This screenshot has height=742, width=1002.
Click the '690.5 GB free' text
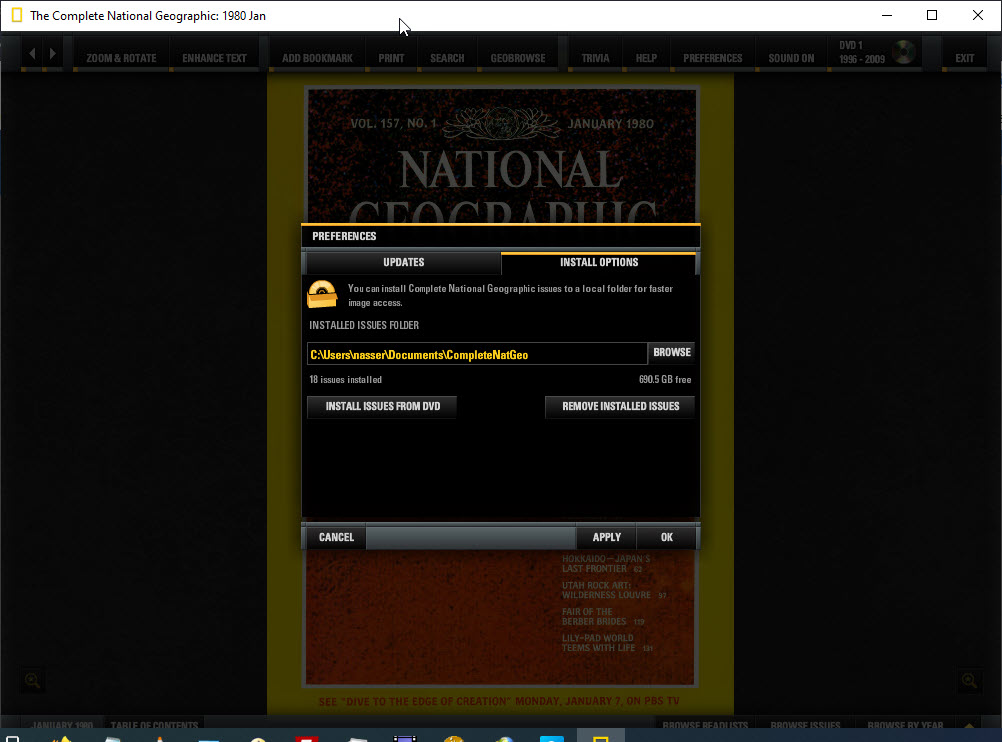pyautogui.click(x=665, y=380)
